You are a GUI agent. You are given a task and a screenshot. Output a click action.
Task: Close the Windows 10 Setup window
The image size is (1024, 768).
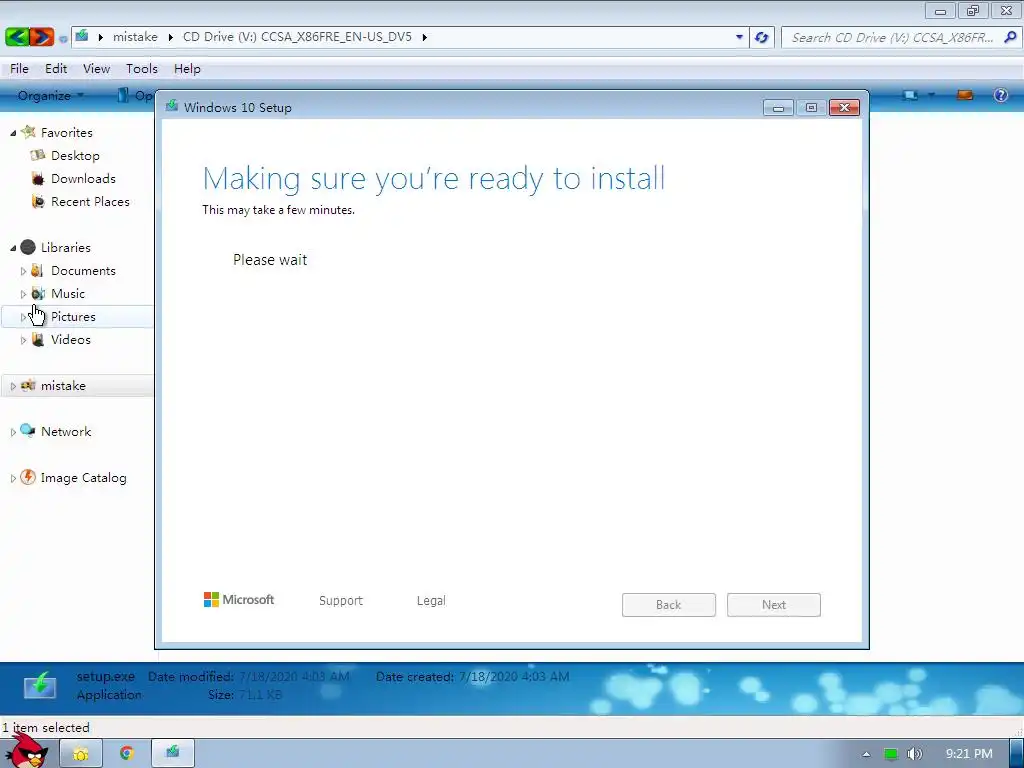pos(844,107)
